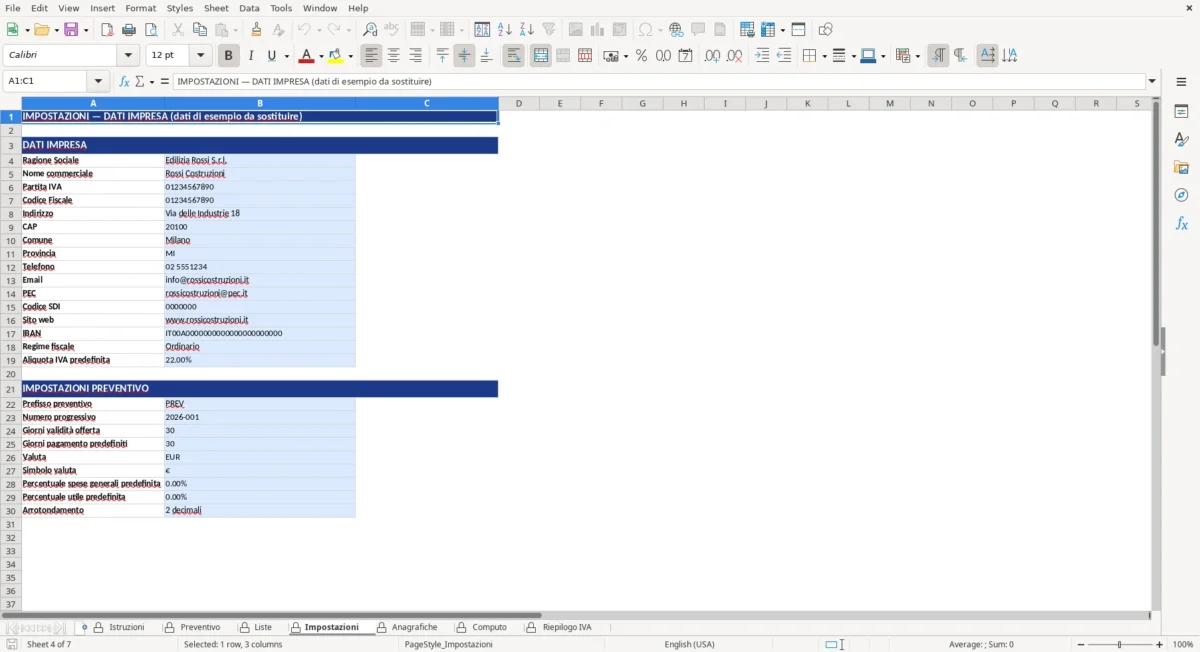Click the Cut scissors icon
Viewport: 1200px width, 652px height.
(178, 30)
